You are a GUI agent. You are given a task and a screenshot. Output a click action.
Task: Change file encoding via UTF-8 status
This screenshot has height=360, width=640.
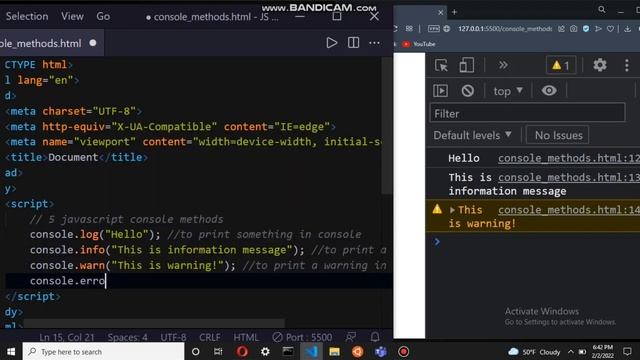tap(173, 337)
